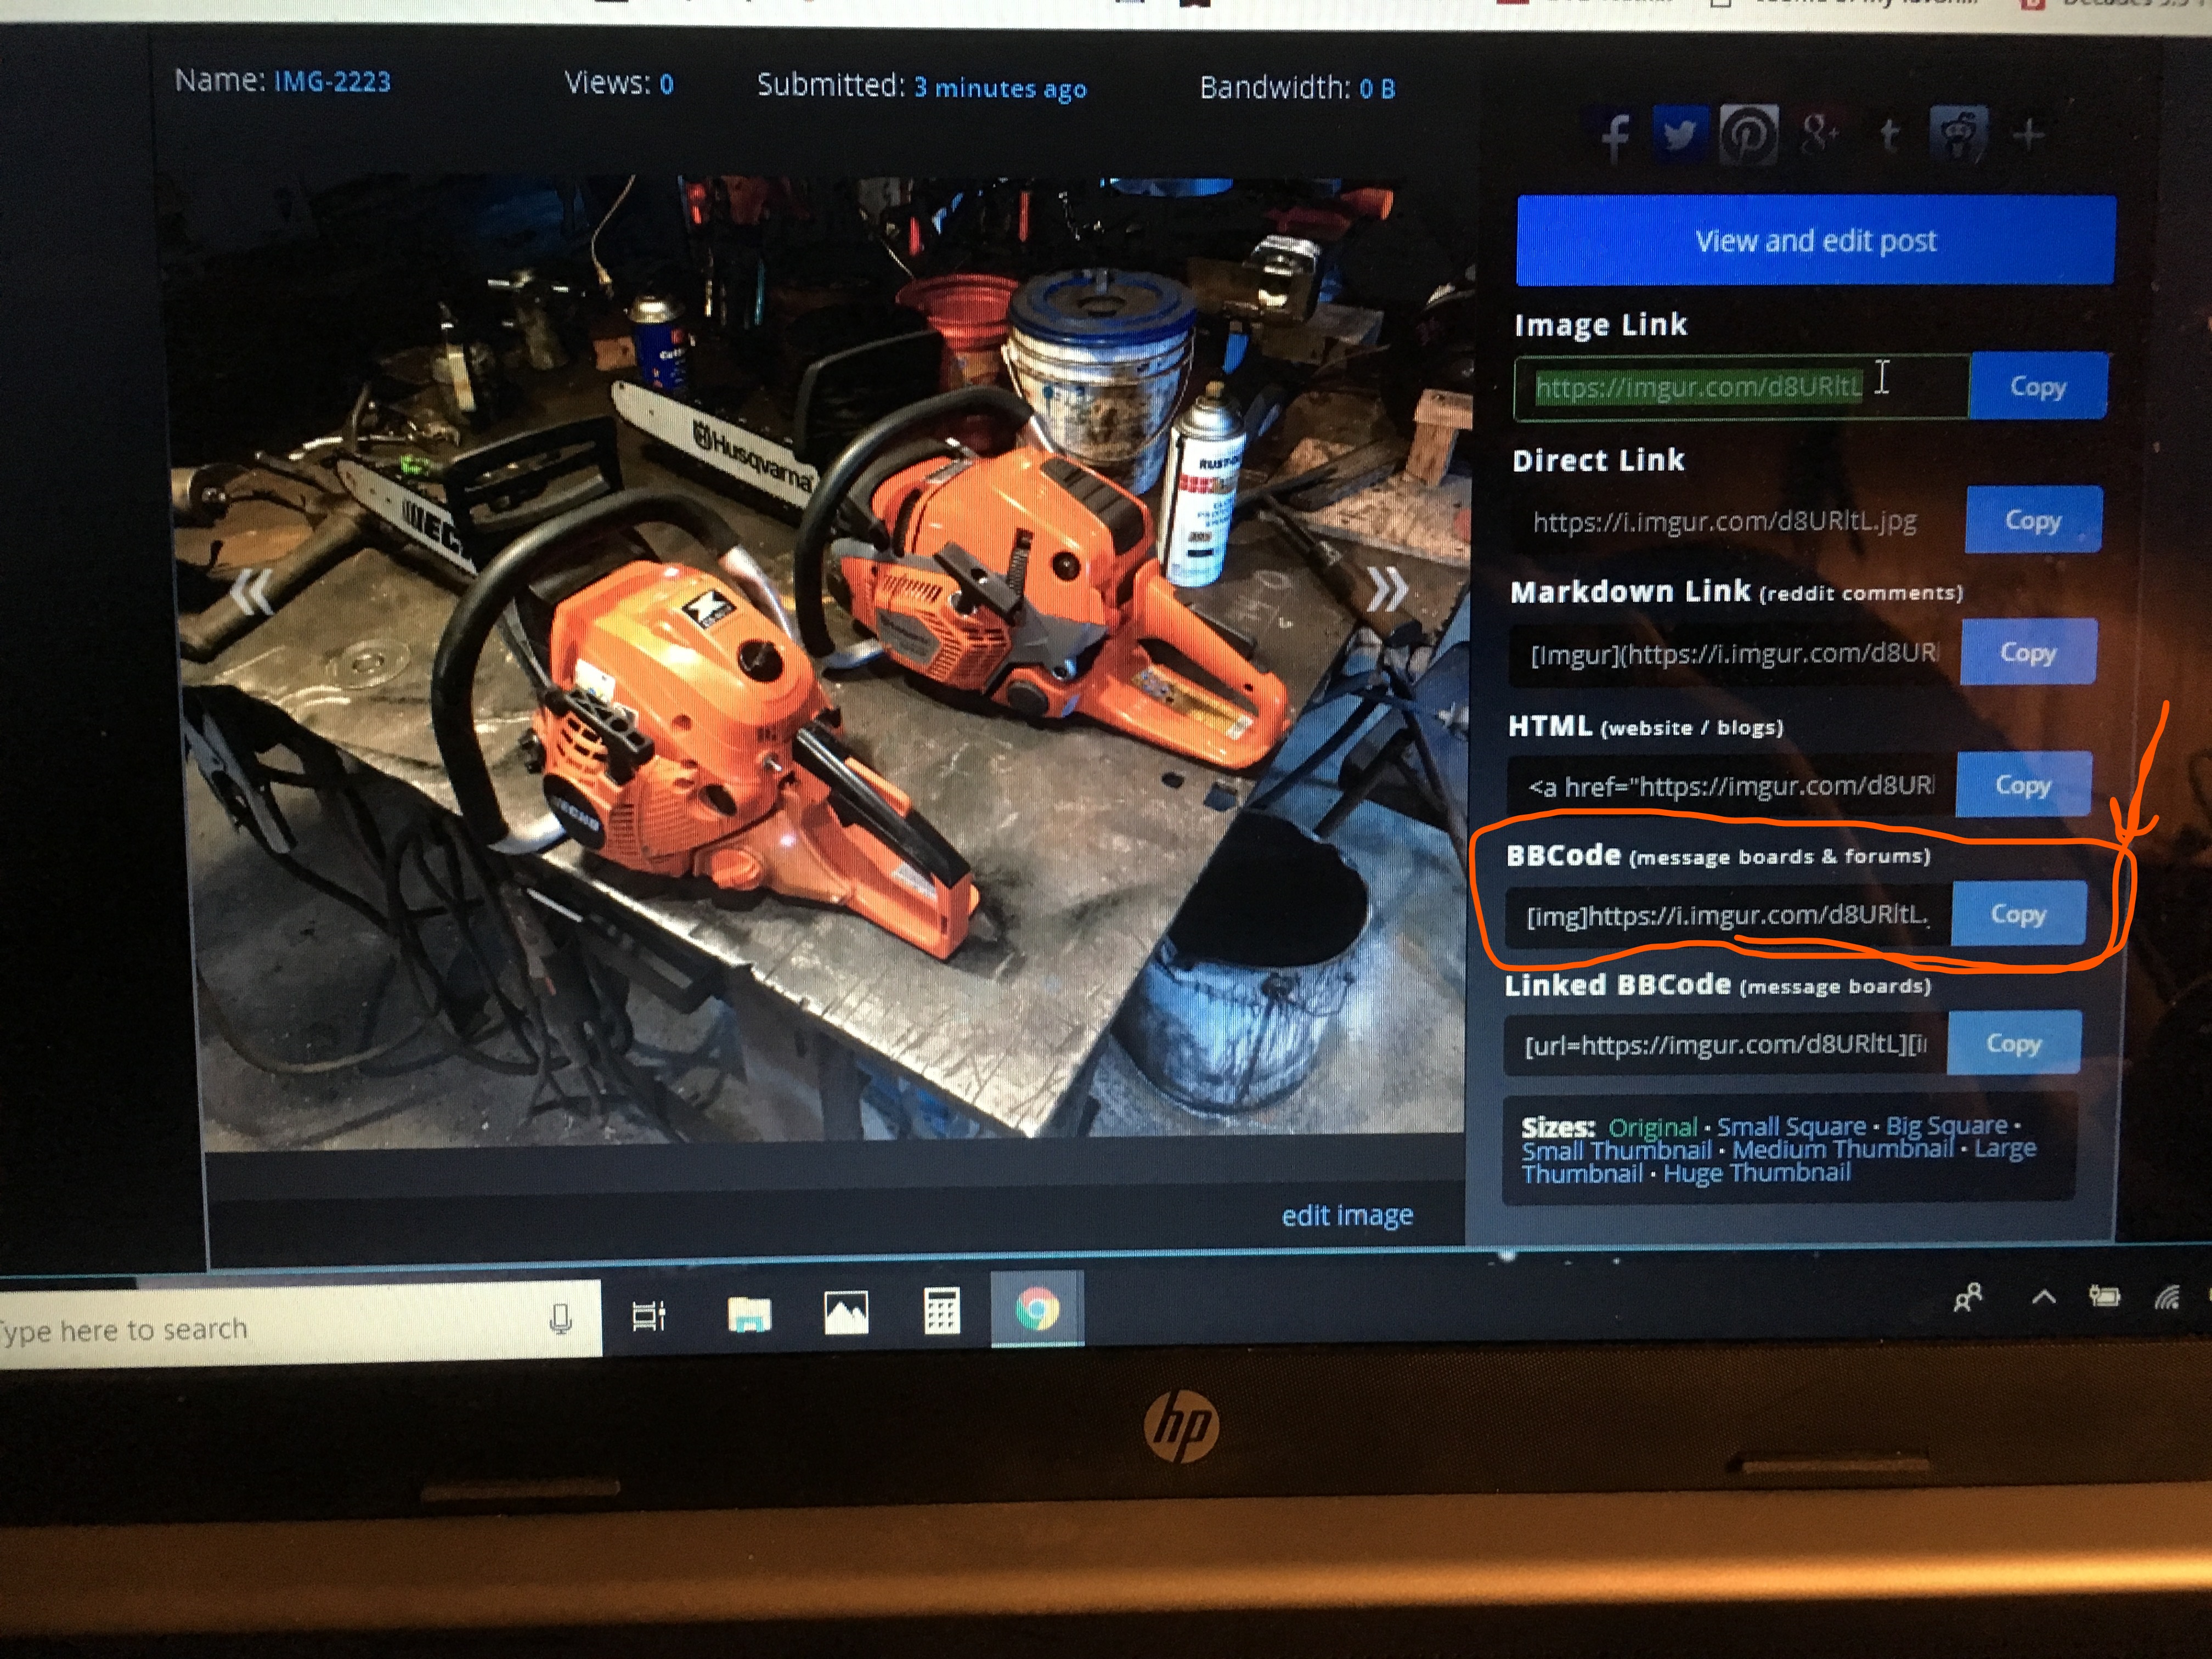The height and width of the screenshot is (1659, 2212).
Task: Click View and edit post button
Action: (x=1815, y=240)
